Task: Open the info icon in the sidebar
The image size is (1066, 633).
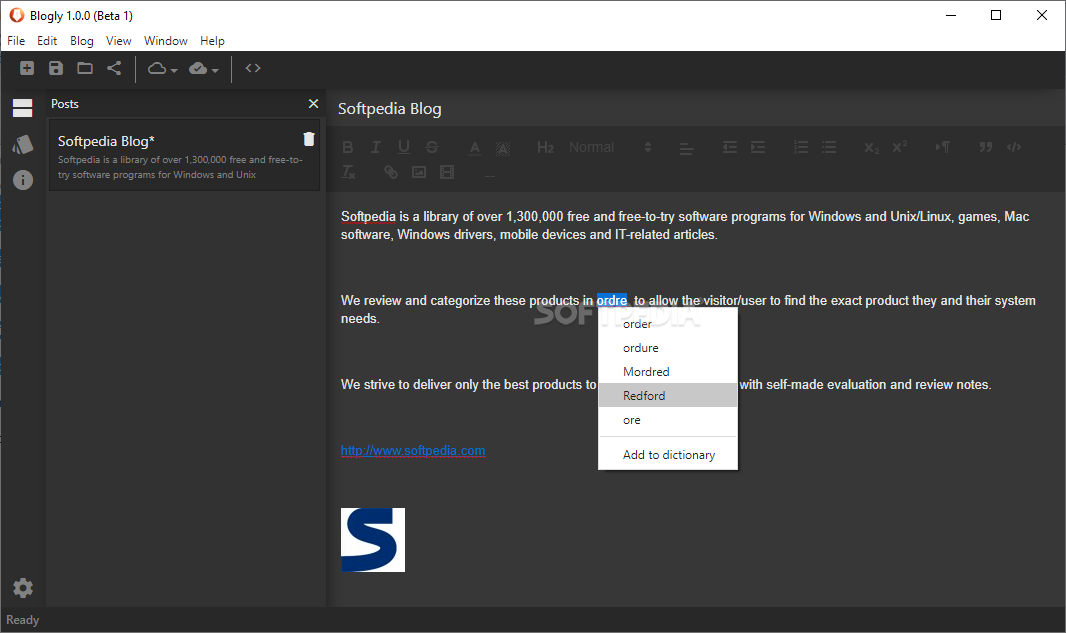Action: click(x=23, y=179)
